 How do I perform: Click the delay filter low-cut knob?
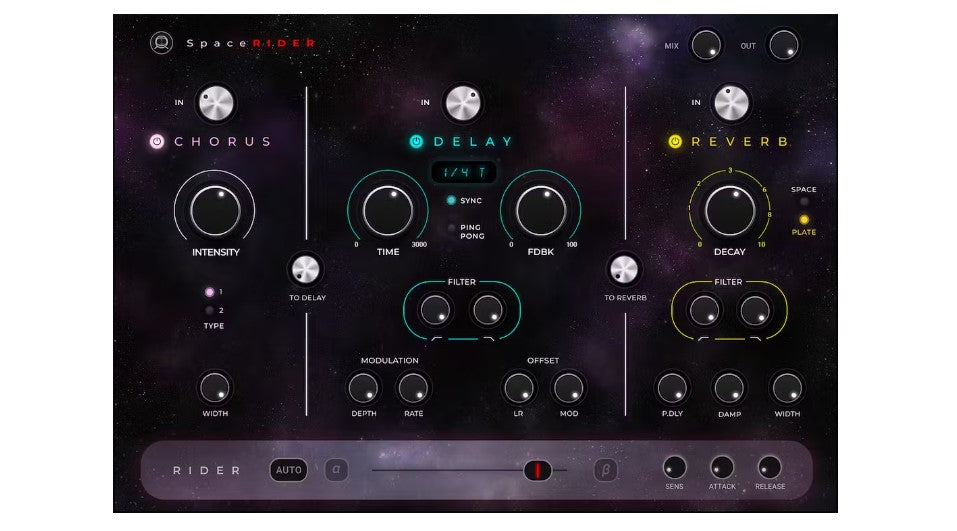tap(435, 310)
